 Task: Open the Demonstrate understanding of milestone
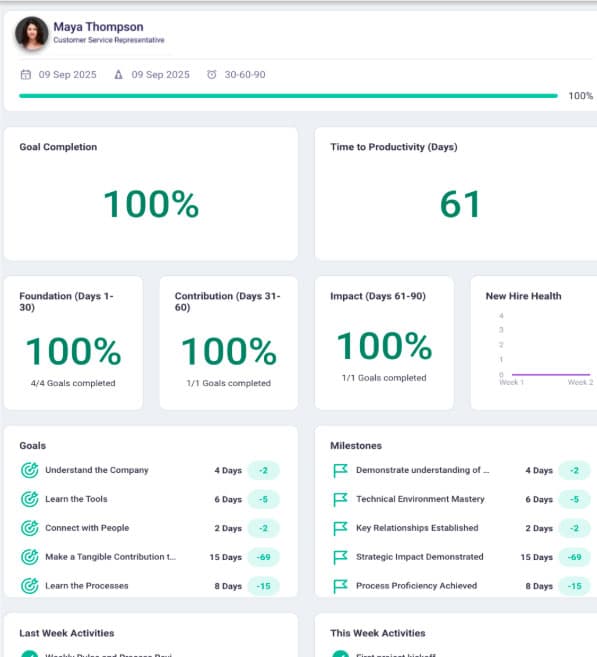(x=423, y=470)
